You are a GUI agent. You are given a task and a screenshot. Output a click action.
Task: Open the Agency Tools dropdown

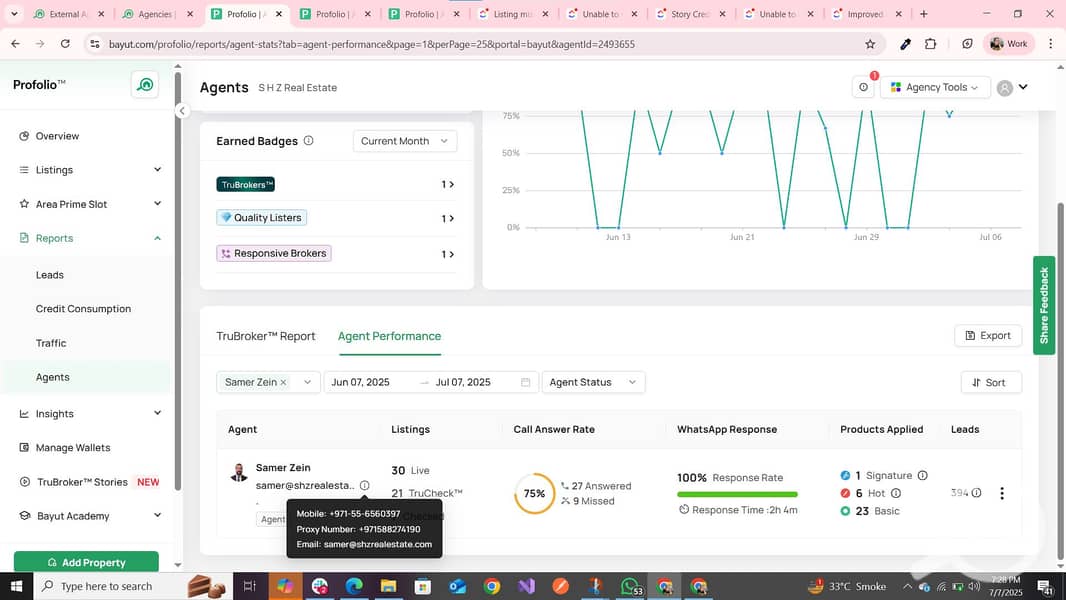click(x=935, y=87)
